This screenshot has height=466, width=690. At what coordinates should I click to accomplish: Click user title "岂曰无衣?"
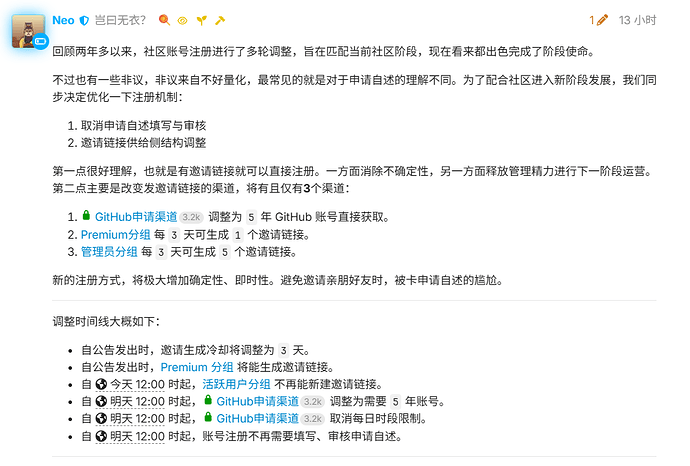[120, 20]
